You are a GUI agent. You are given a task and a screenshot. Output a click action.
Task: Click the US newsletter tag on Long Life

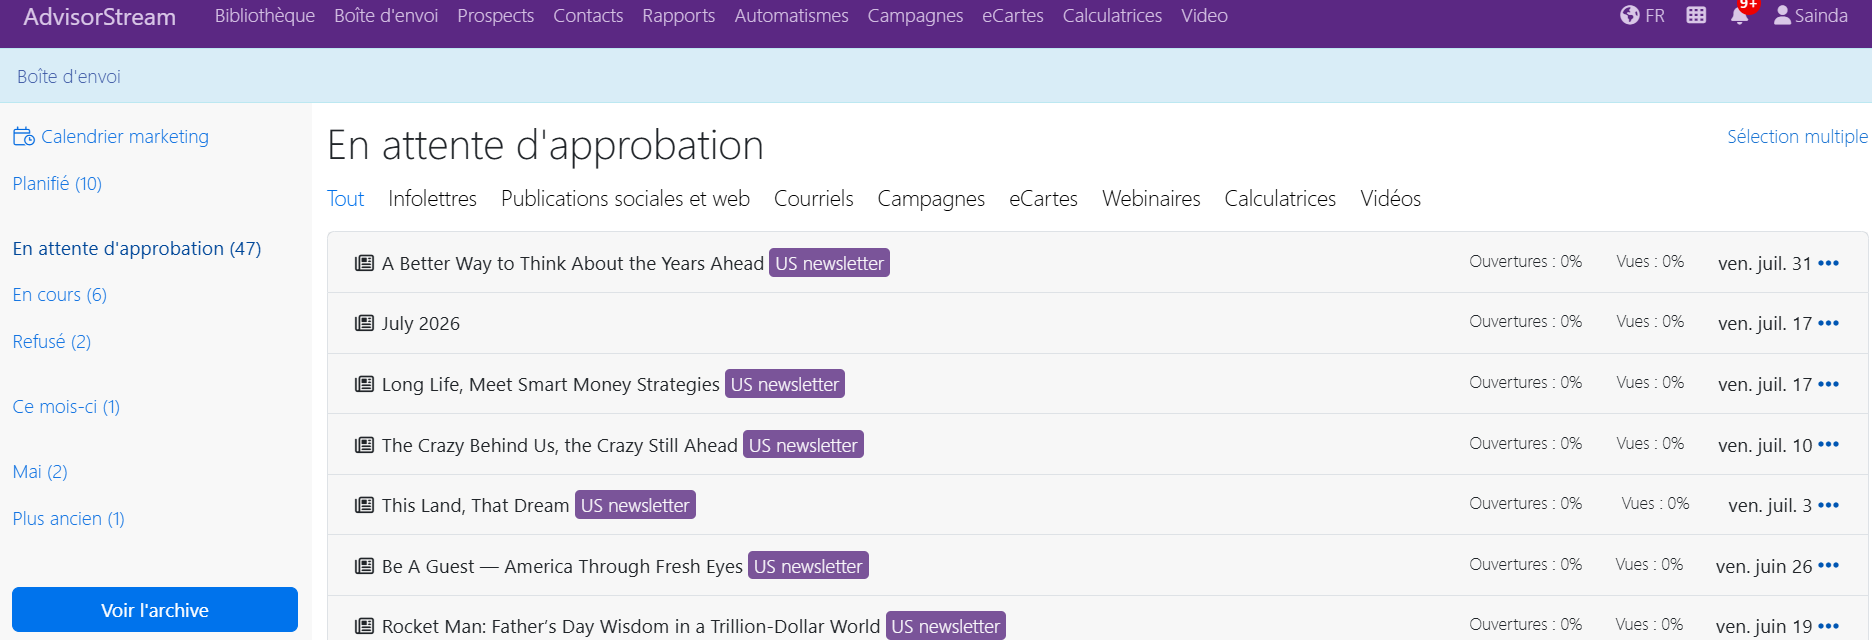(x=785, y=384)
